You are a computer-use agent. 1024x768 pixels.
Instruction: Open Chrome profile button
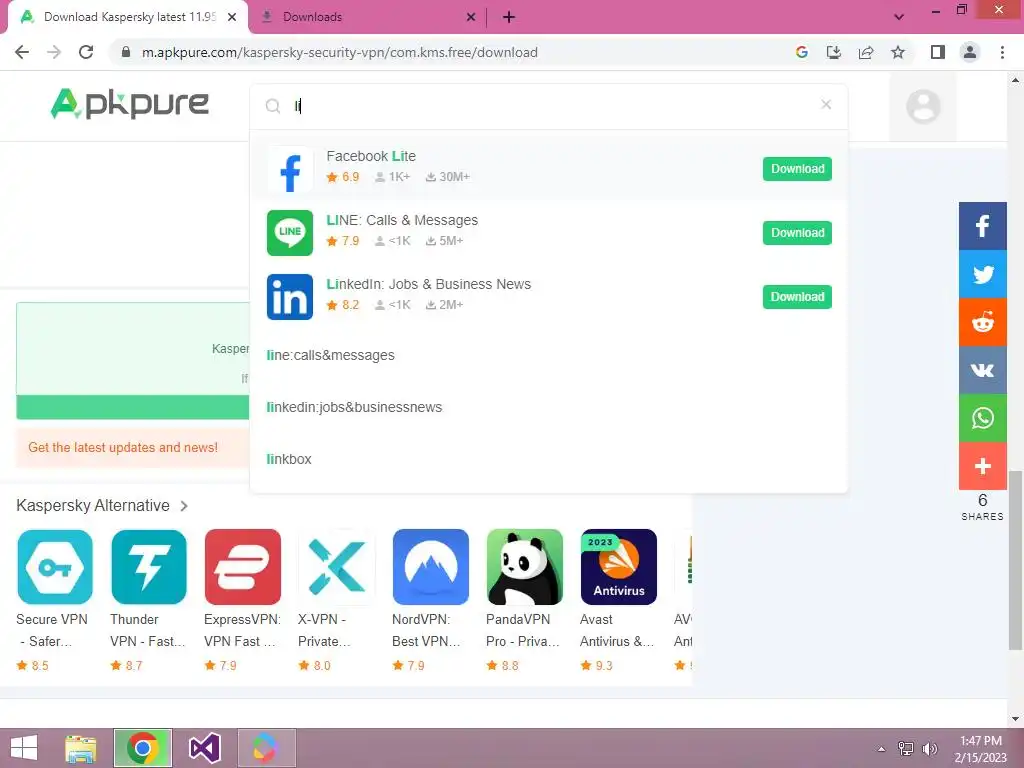pos(970,52)
